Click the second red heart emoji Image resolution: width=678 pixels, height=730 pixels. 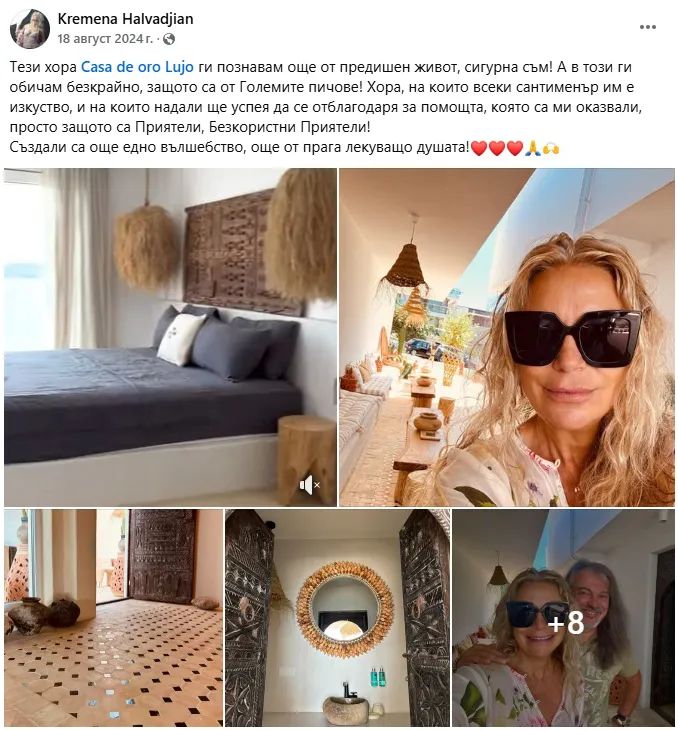pos(497,149)
